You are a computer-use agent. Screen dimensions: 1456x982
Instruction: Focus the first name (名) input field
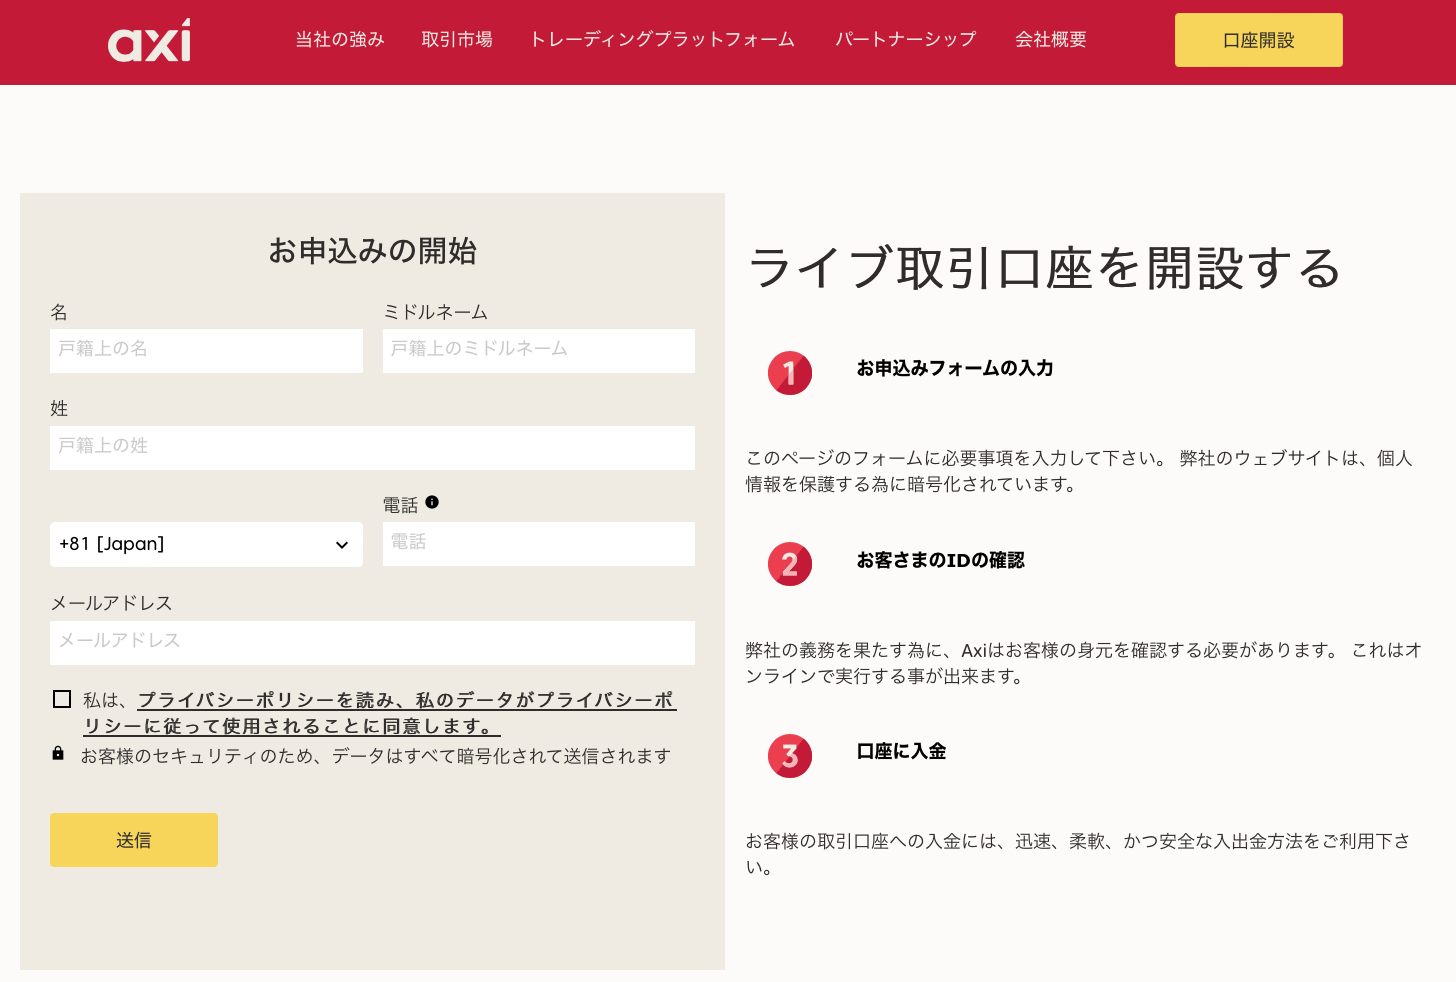(206, 350)
